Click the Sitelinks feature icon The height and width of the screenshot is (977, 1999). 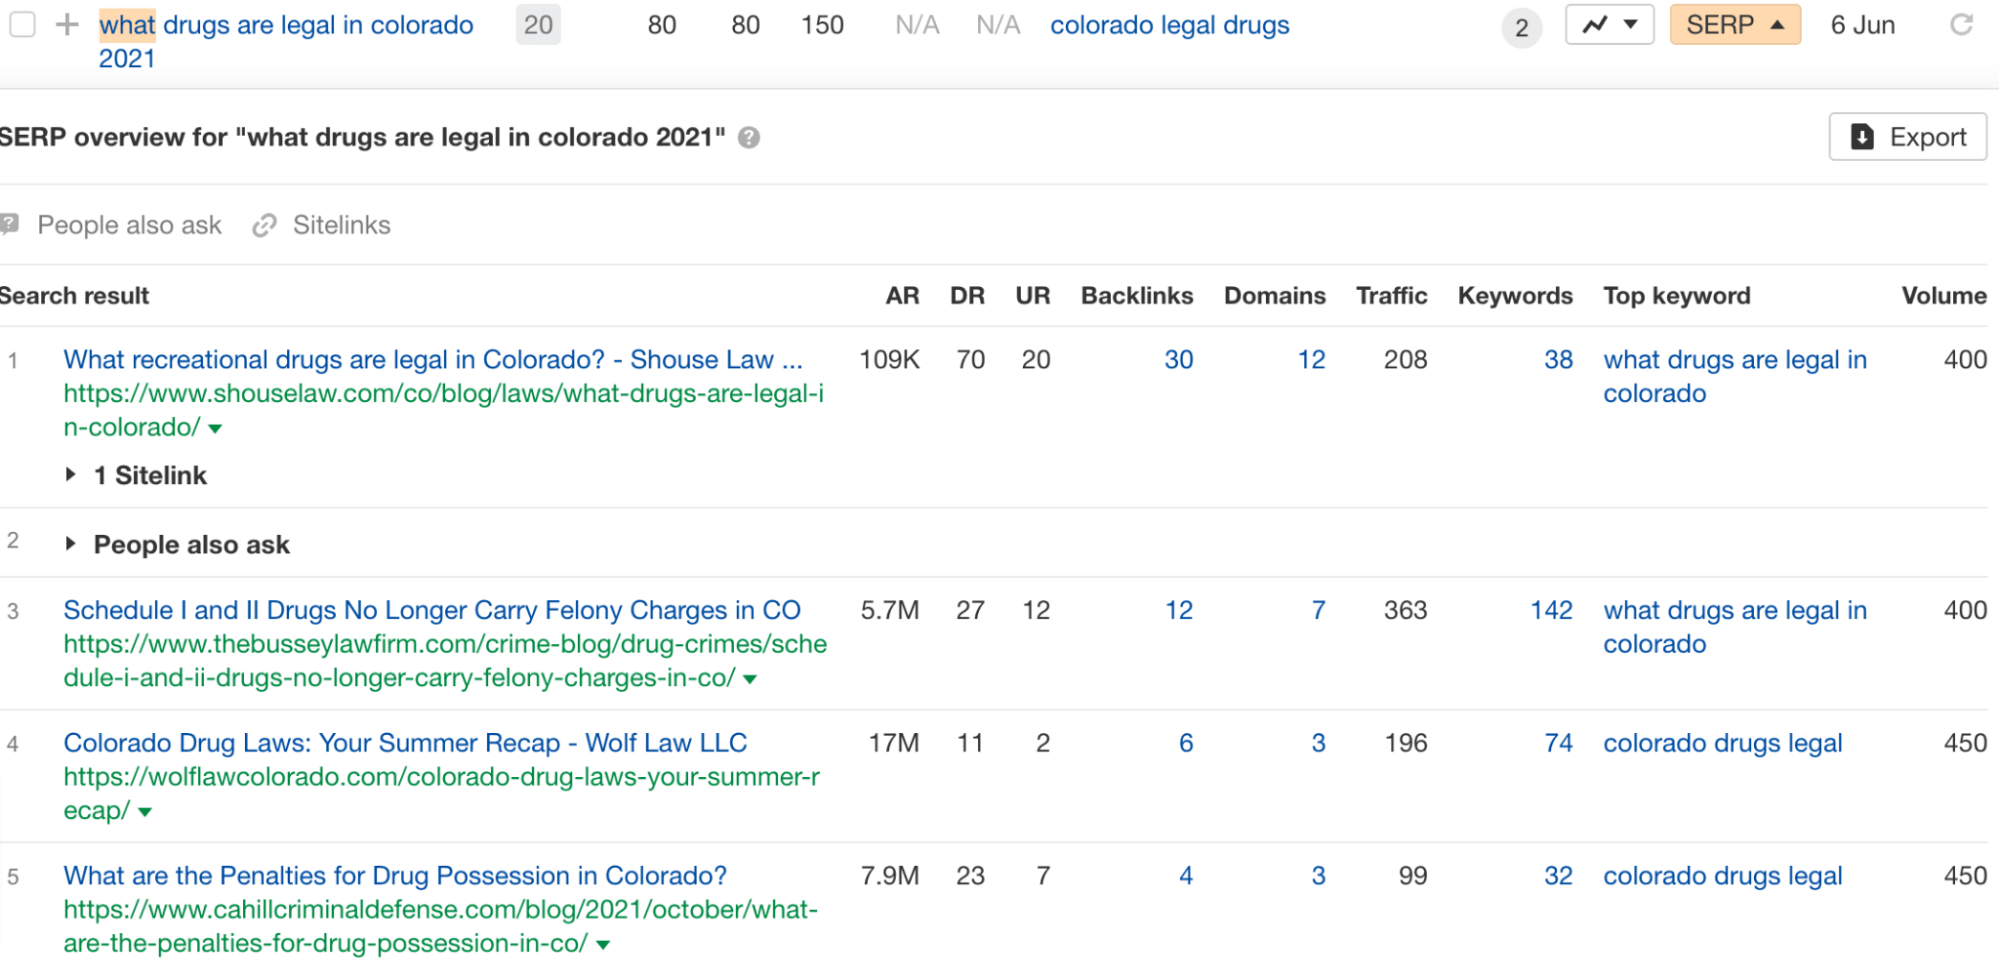tap(264, 224)
